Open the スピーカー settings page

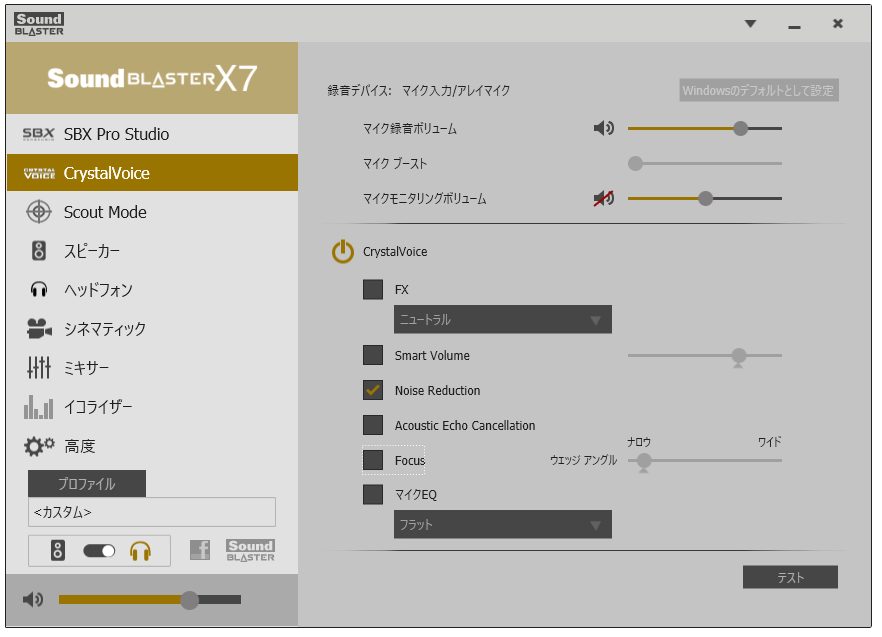point(152,251)
